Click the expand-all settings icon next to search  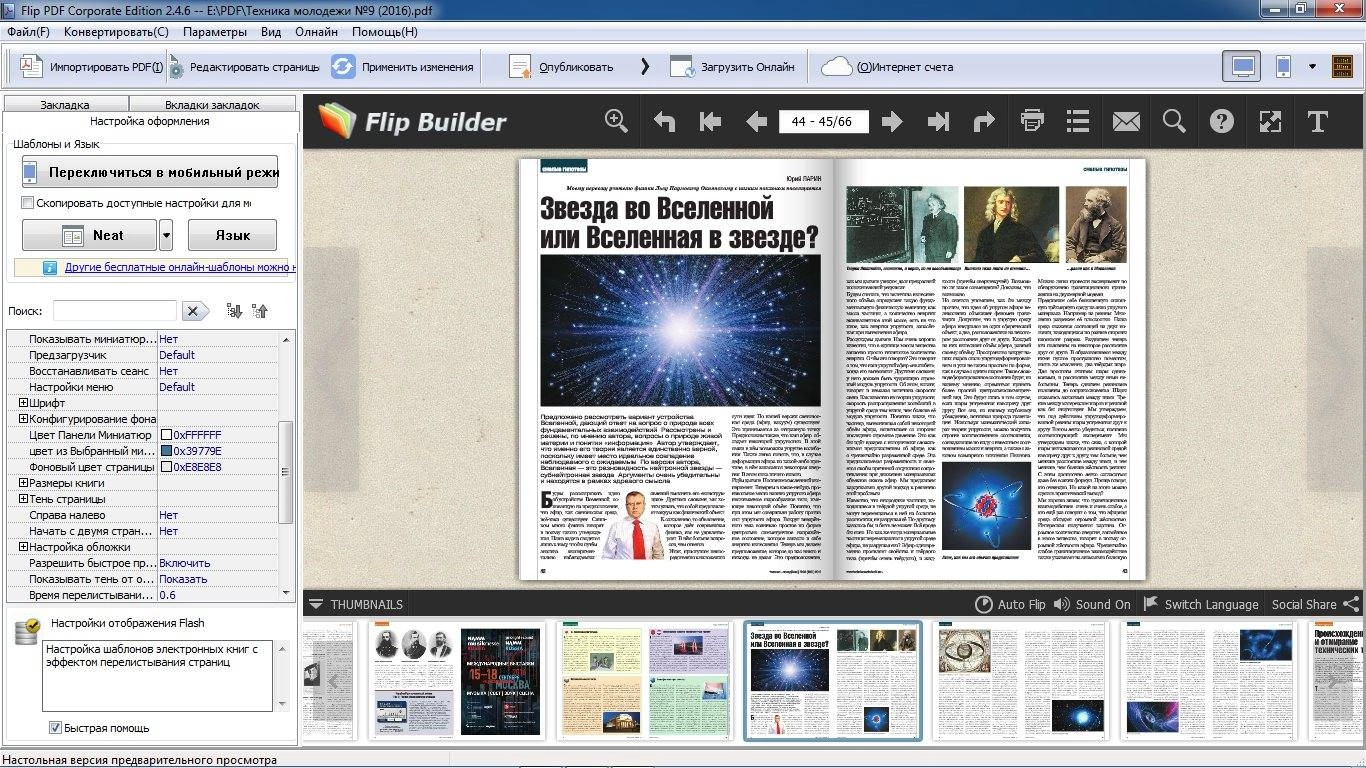(x=234, y=311)
